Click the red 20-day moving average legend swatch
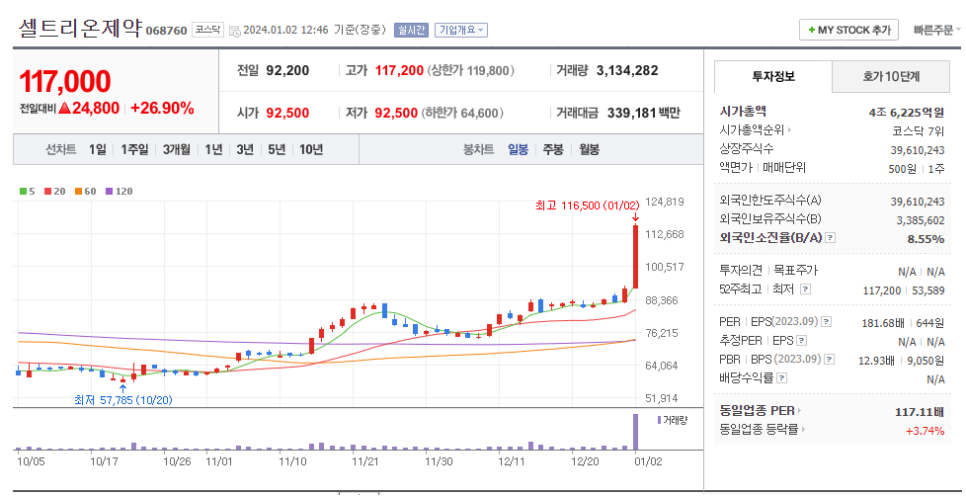The image size is (966, 496). pyautogui.click(x=48, y=192)
